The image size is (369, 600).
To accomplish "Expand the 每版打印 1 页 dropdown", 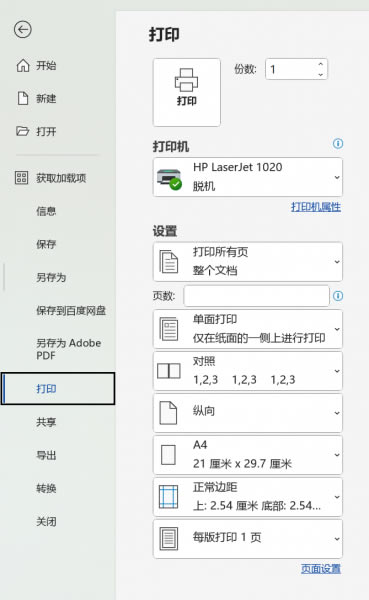I will pos(248,538).
